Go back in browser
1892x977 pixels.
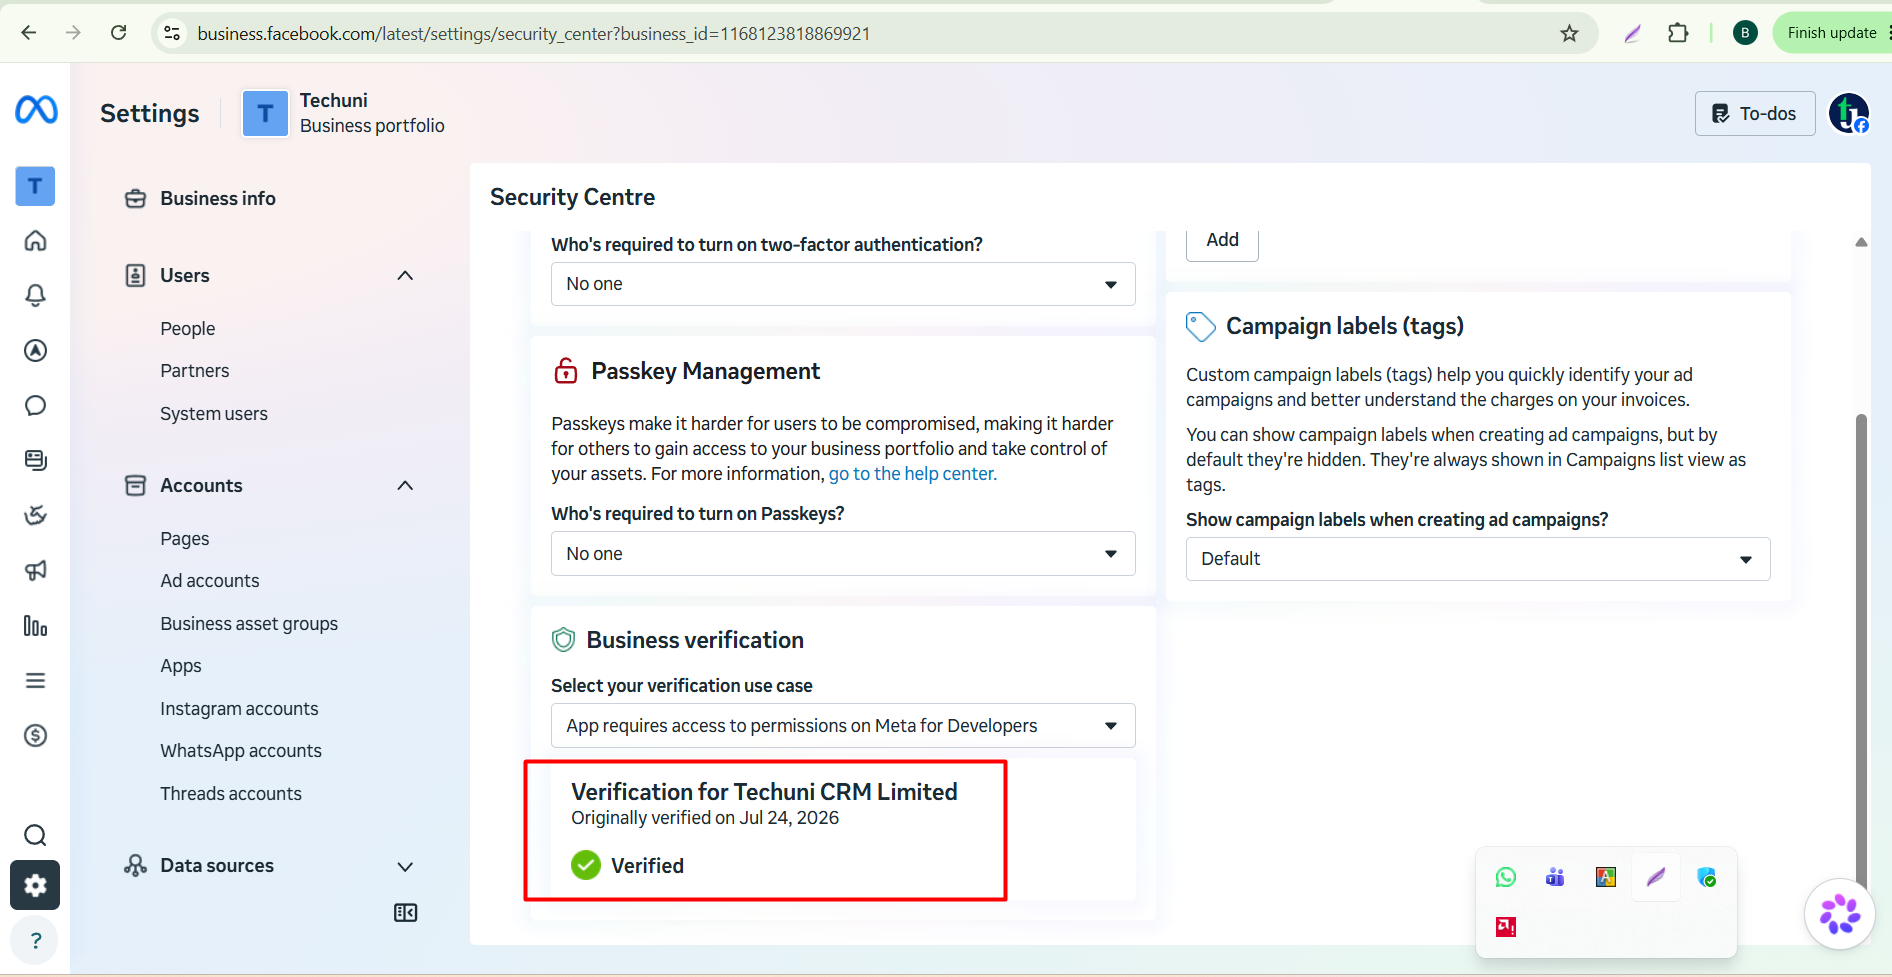point(29,33)
